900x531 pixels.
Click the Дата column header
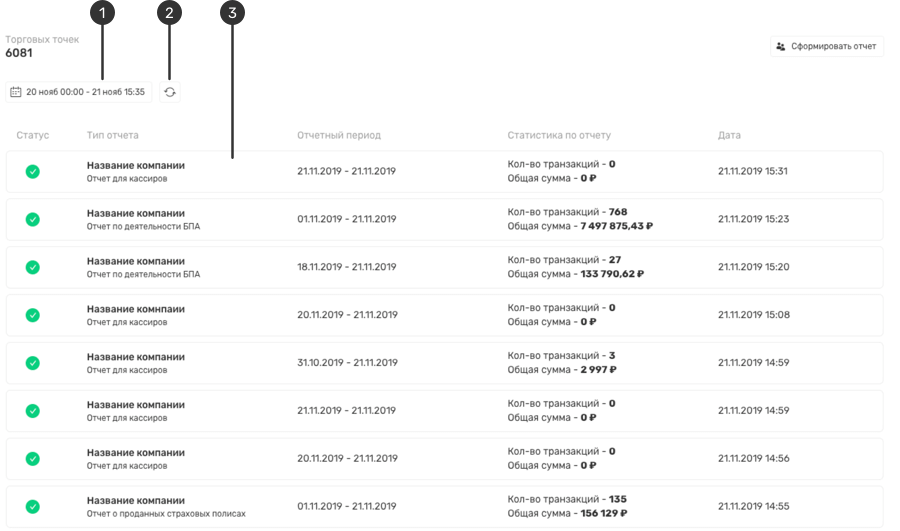729,135
